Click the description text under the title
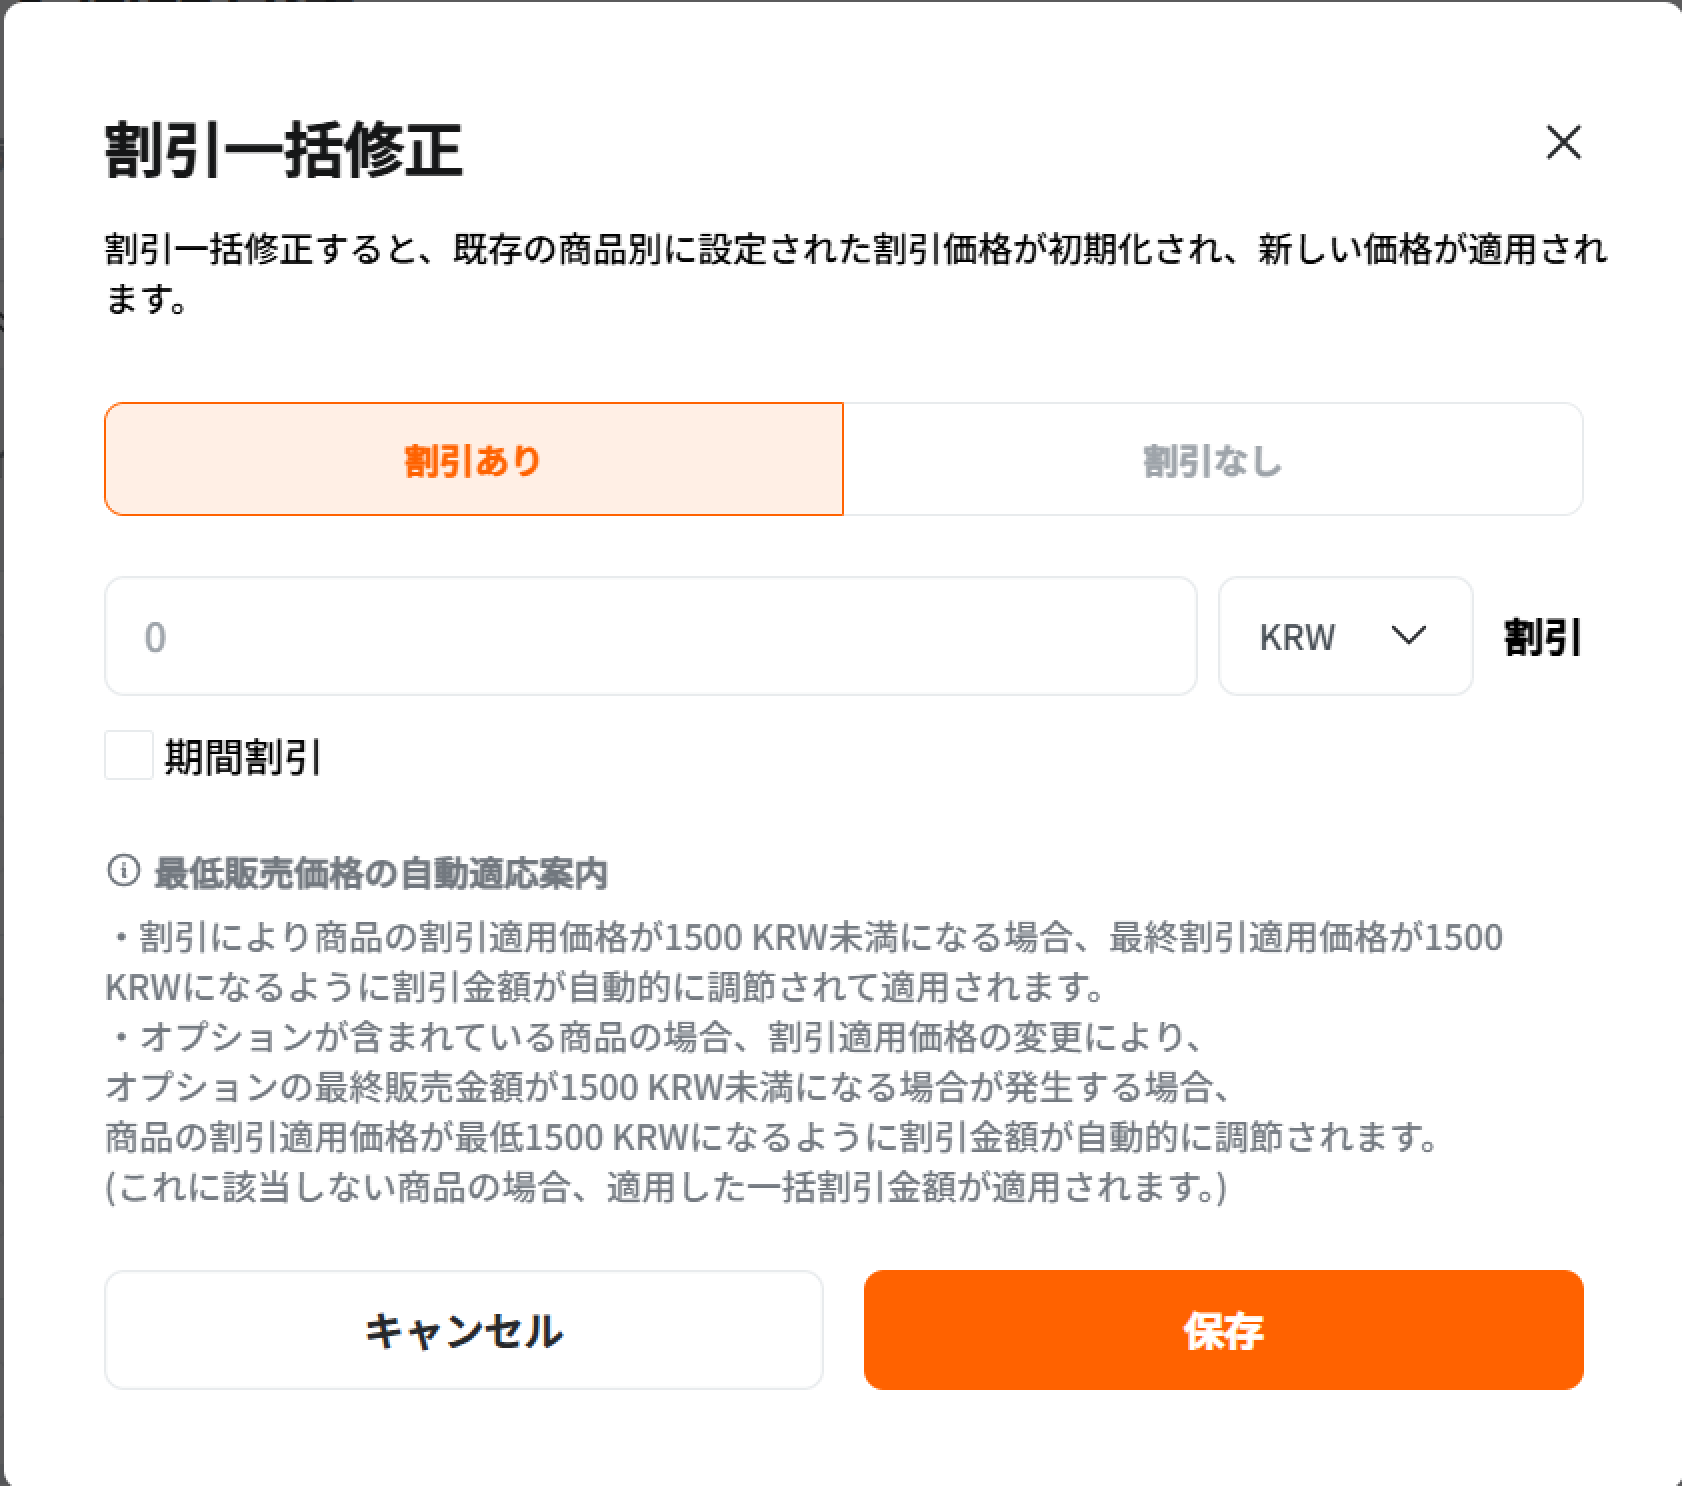 tap(855, 250)
